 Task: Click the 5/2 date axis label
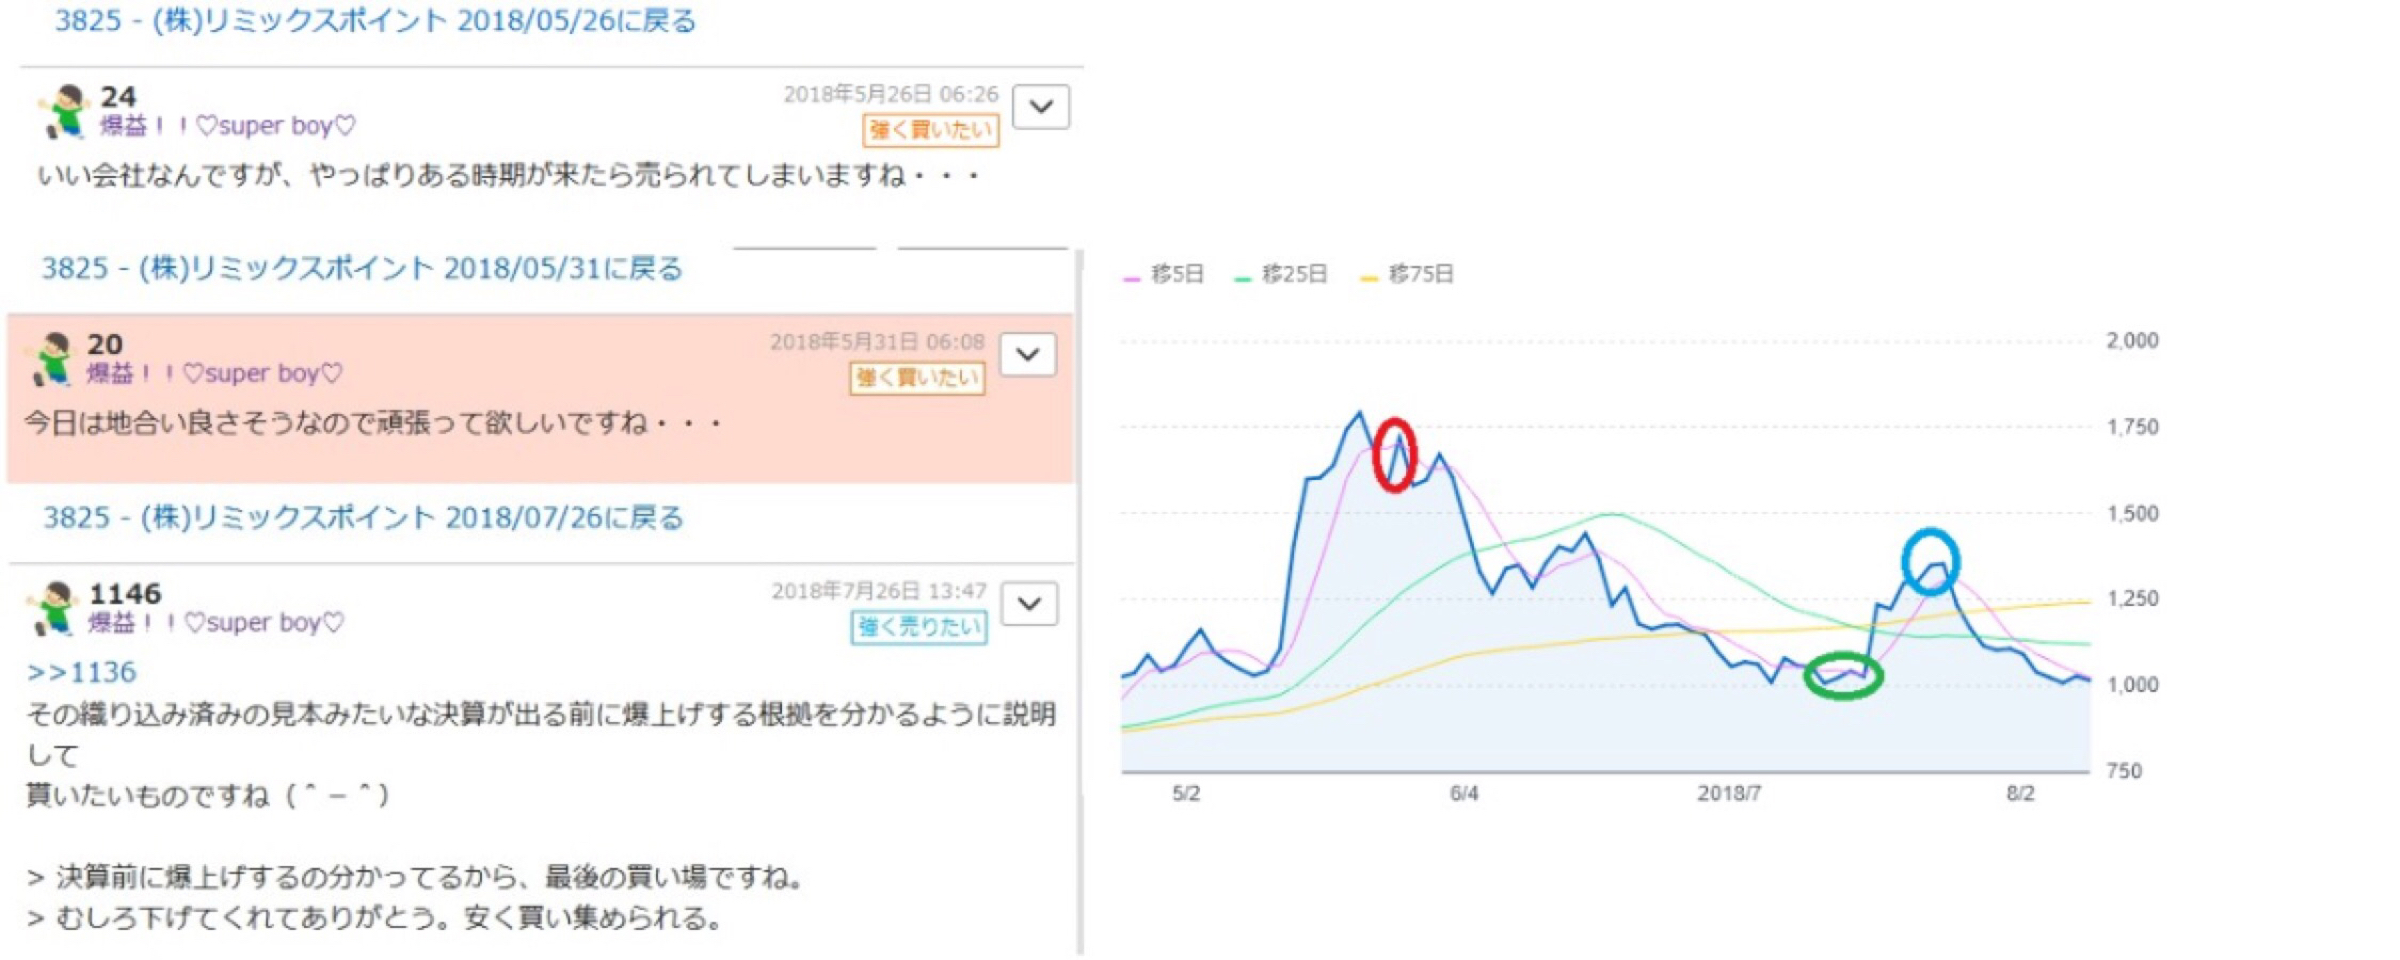point(1186,794)
